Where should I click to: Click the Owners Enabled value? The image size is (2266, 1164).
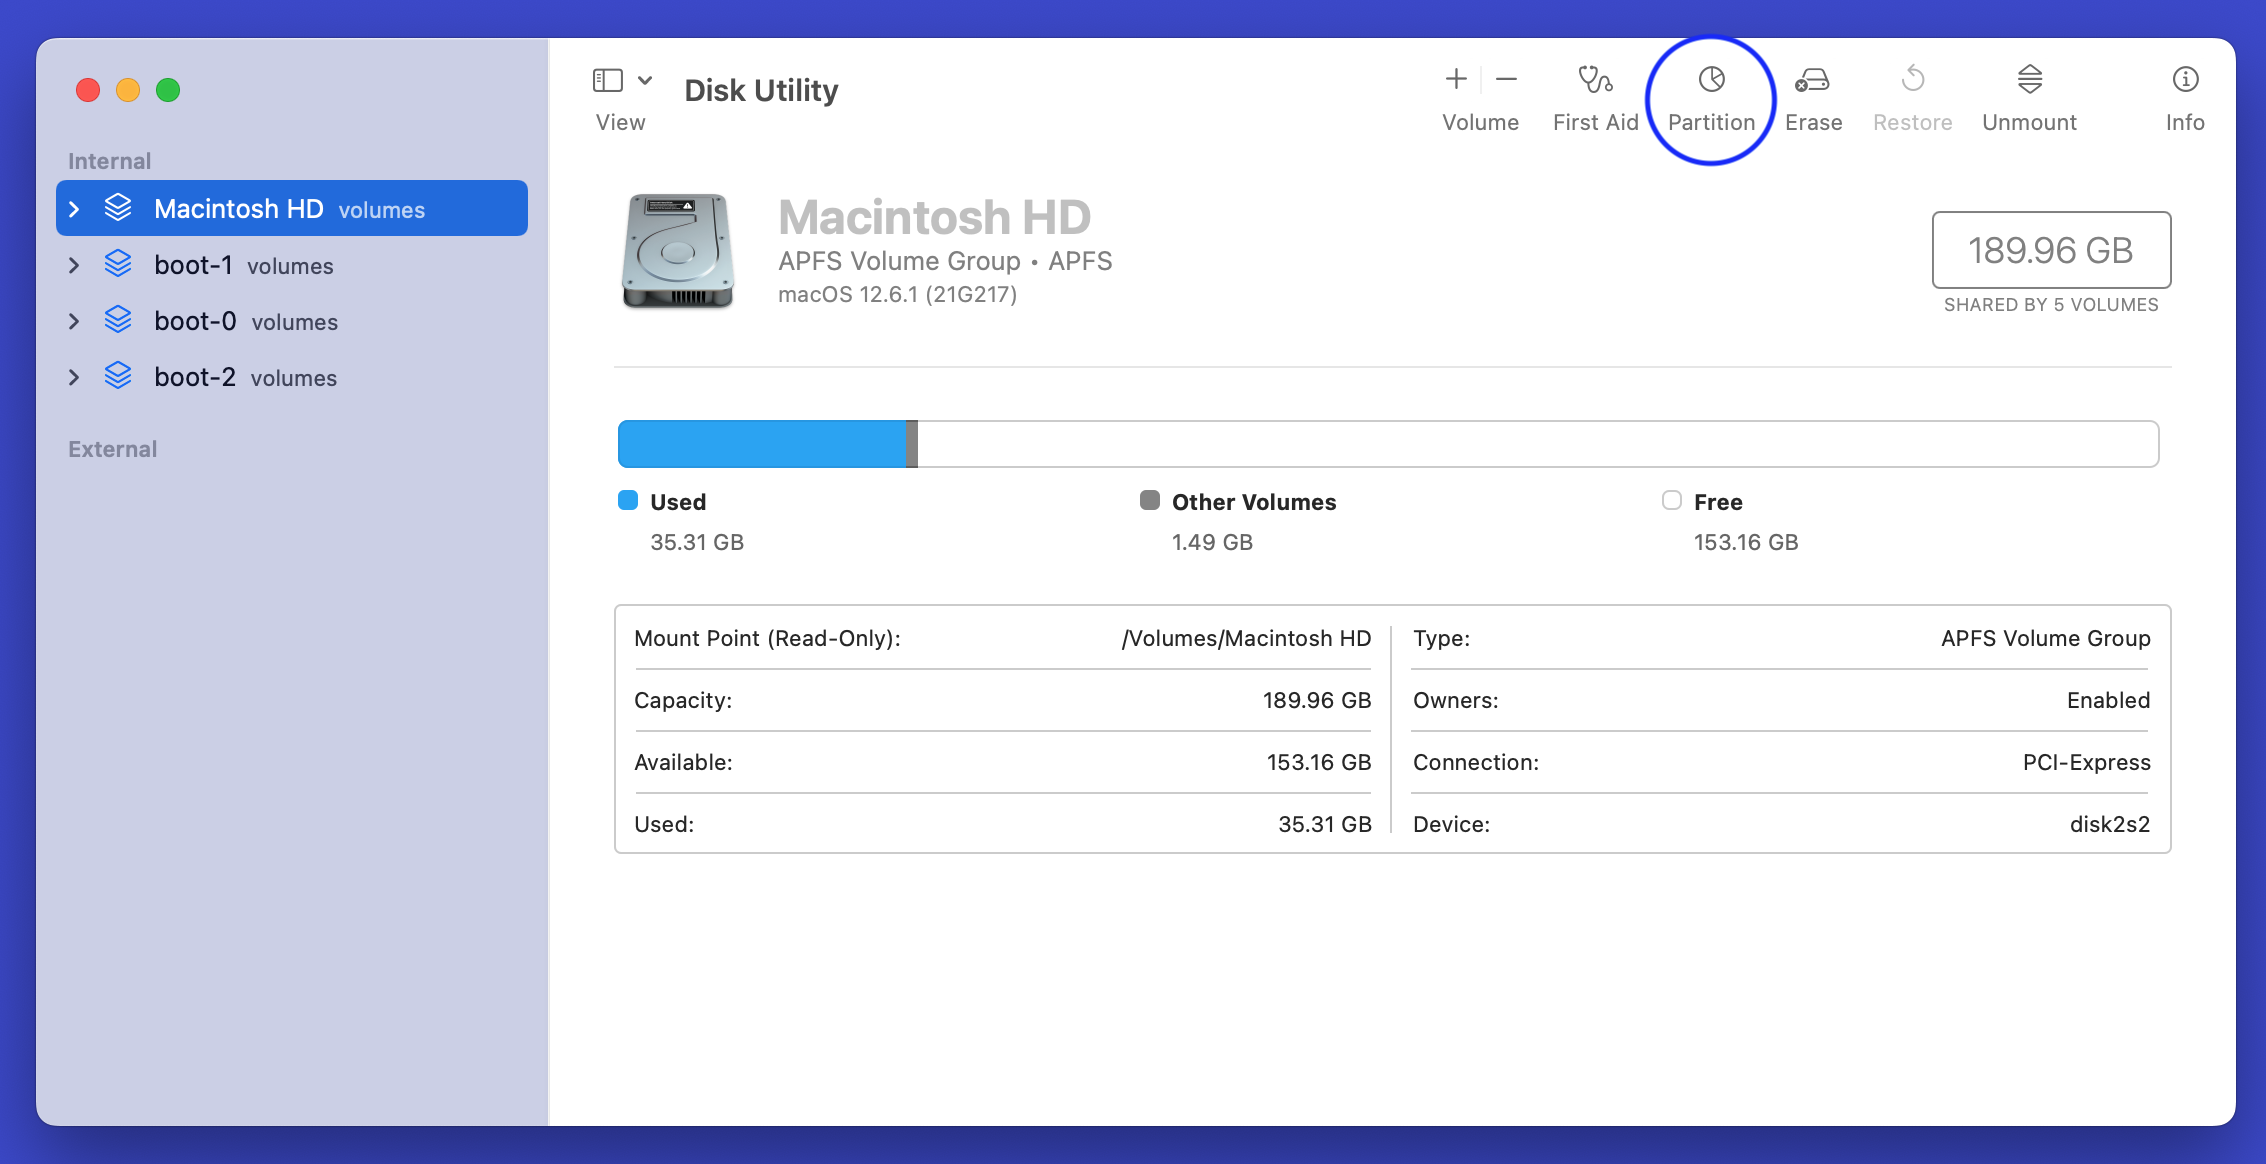click(2109, 700)
